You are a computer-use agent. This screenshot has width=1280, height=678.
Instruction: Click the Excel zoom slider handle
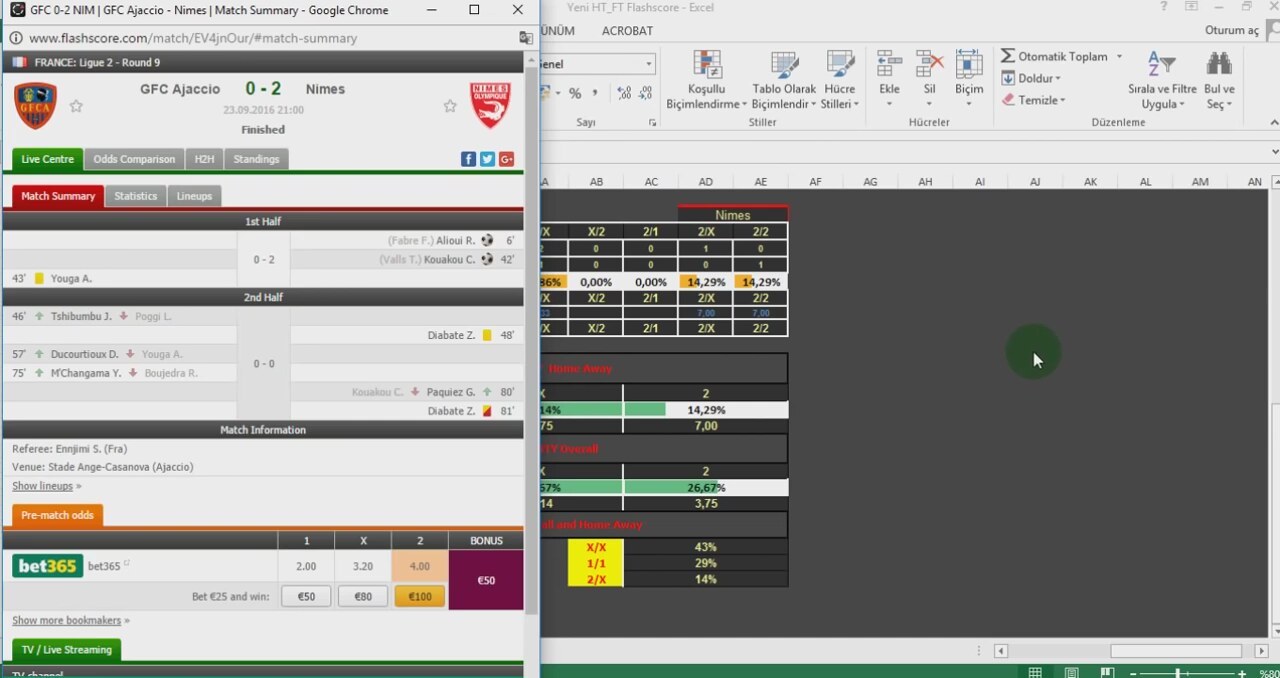pos(1179,674)
